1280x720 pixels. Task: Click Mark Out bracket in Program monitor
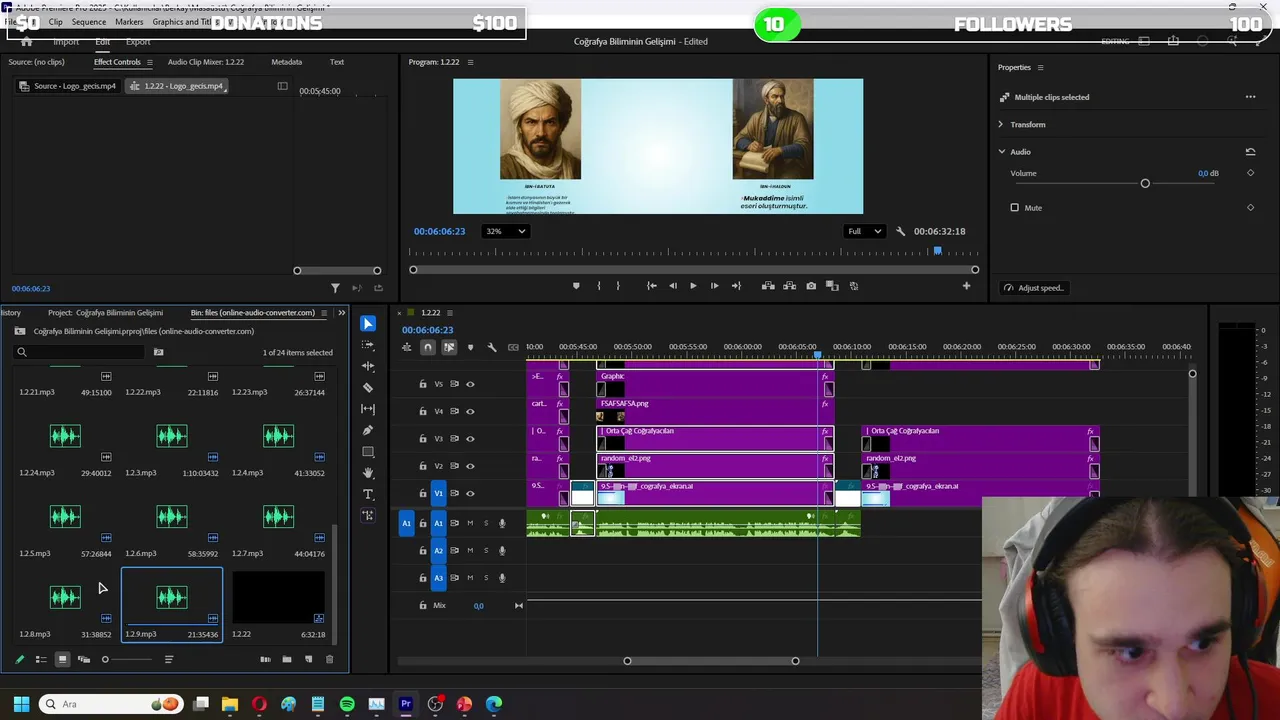click(618, 286)
